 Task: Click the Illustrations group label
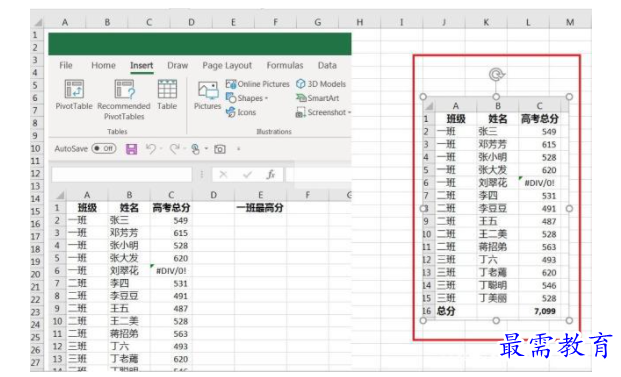click(x=274, y=131)
